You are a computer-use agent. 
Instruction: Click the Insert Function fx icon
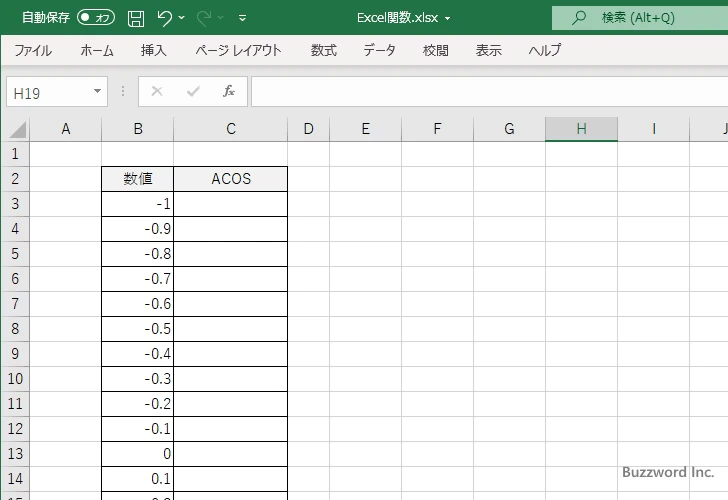228,91
